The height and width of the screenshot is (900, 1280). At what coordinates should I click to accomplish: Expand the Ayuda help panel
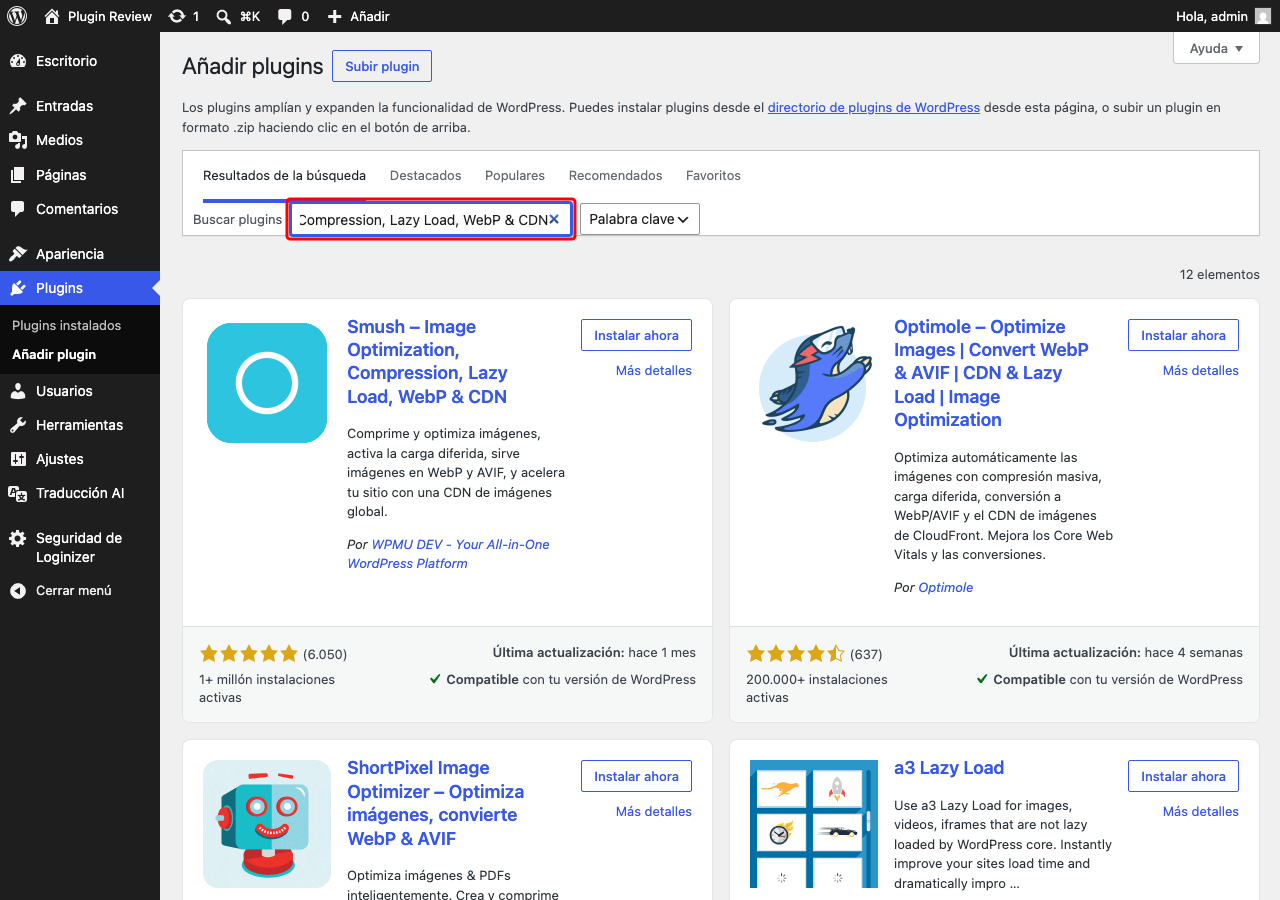(1216, 48)
